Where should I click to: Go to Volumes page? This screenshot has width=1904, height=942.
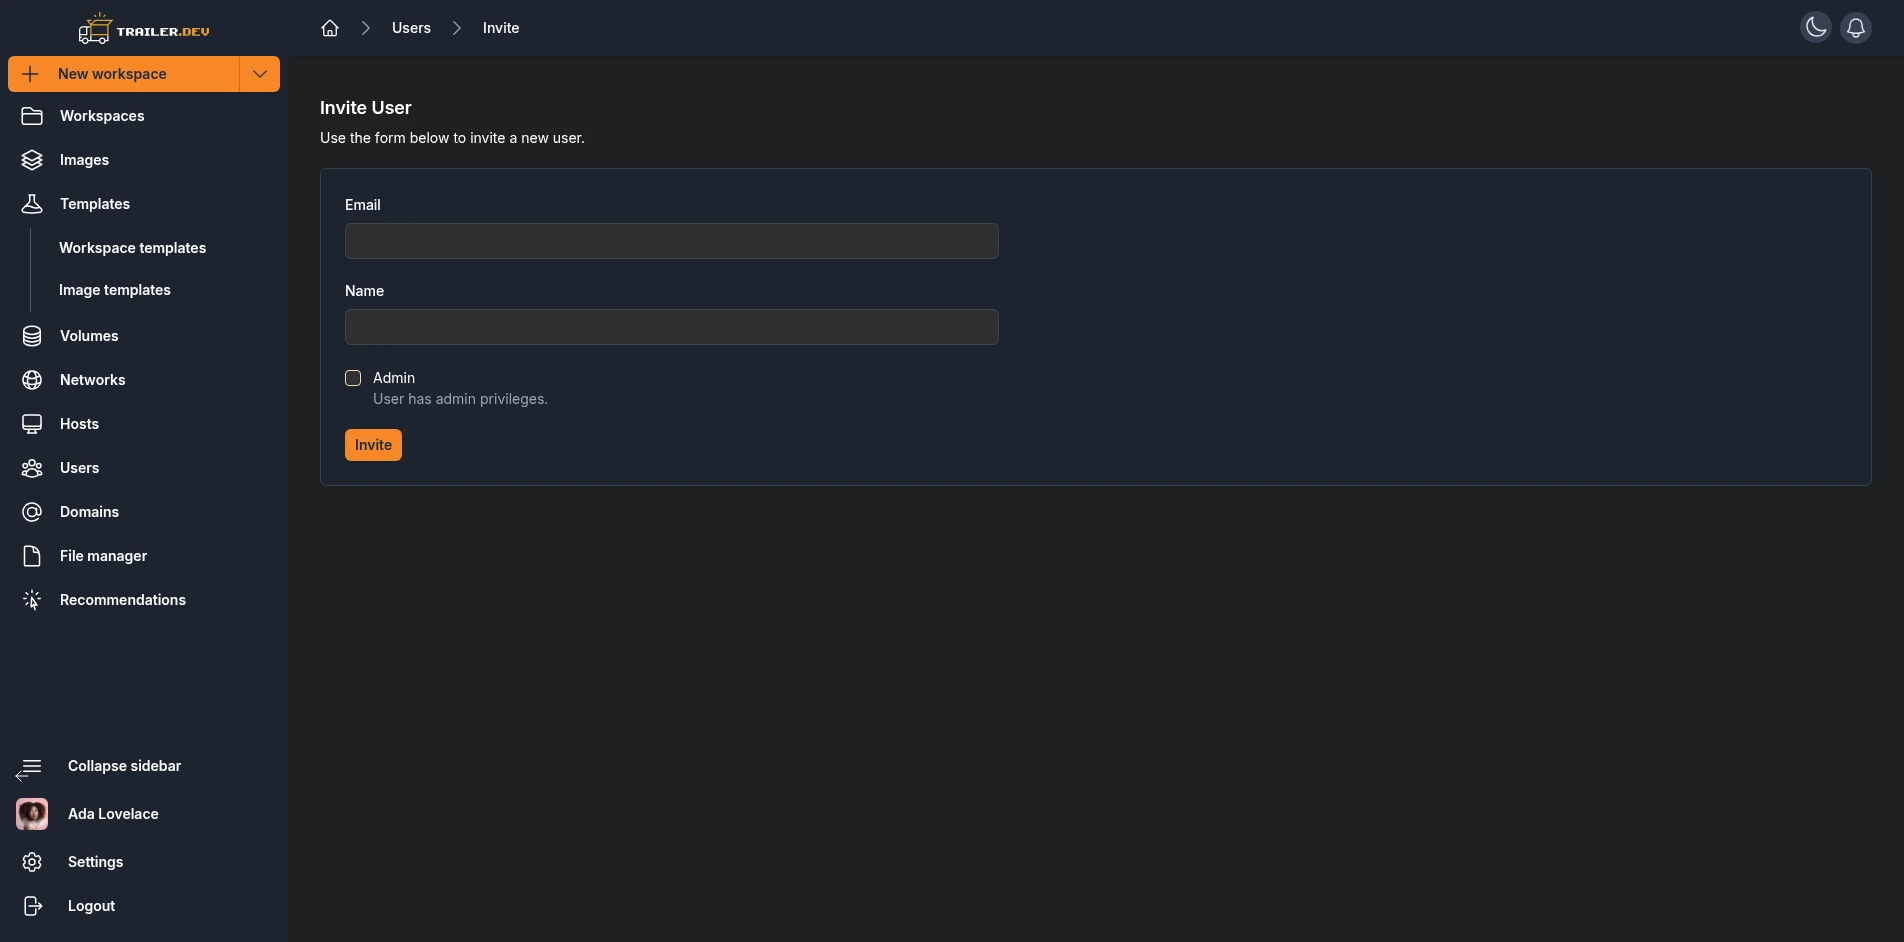[89, 336]
